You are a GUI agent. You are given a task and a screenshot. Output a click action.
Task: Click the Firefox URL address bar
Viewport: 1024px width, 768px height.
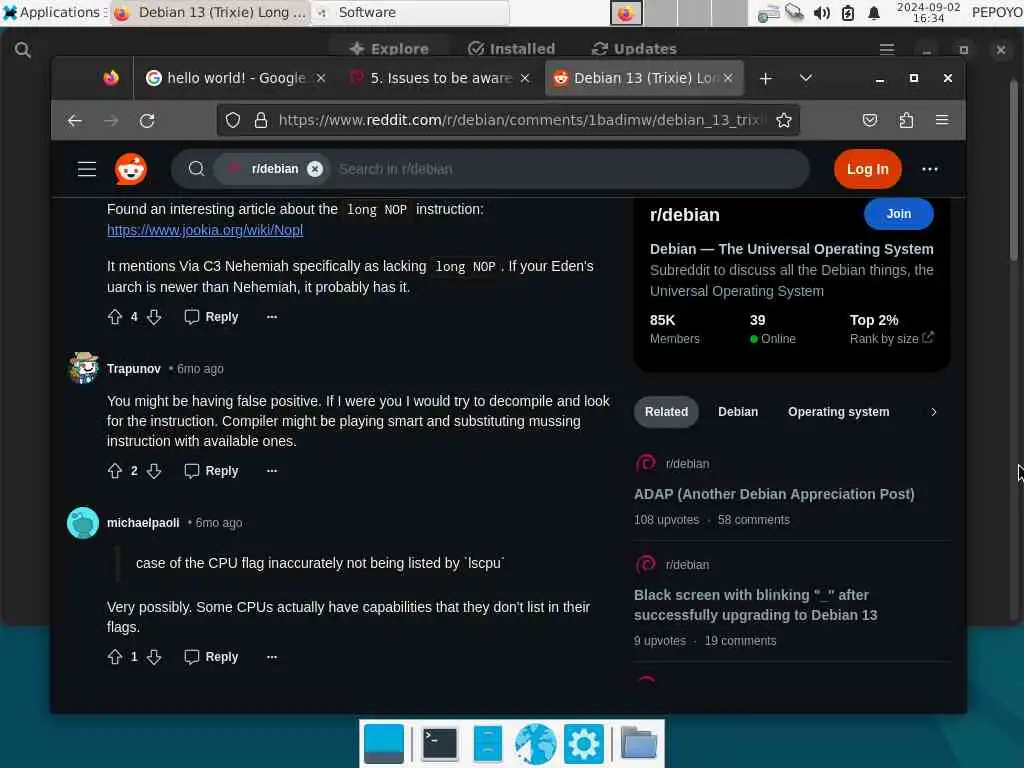tap(519, 120)
